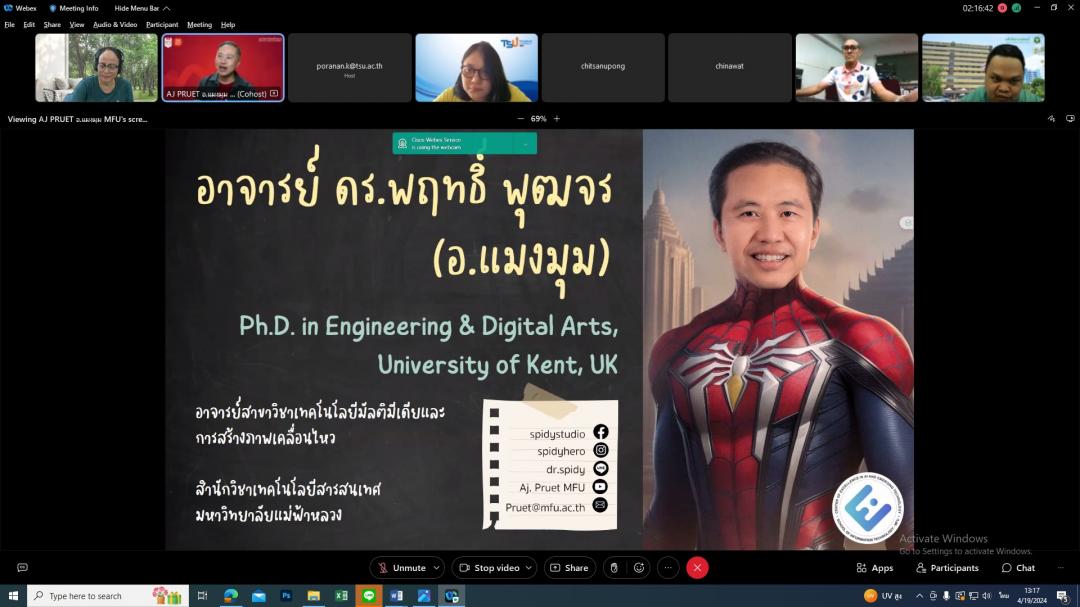Expand the audio options arrow beside Unmute
This screenshot has width=1080, height=607.
(x=436, y=568)
